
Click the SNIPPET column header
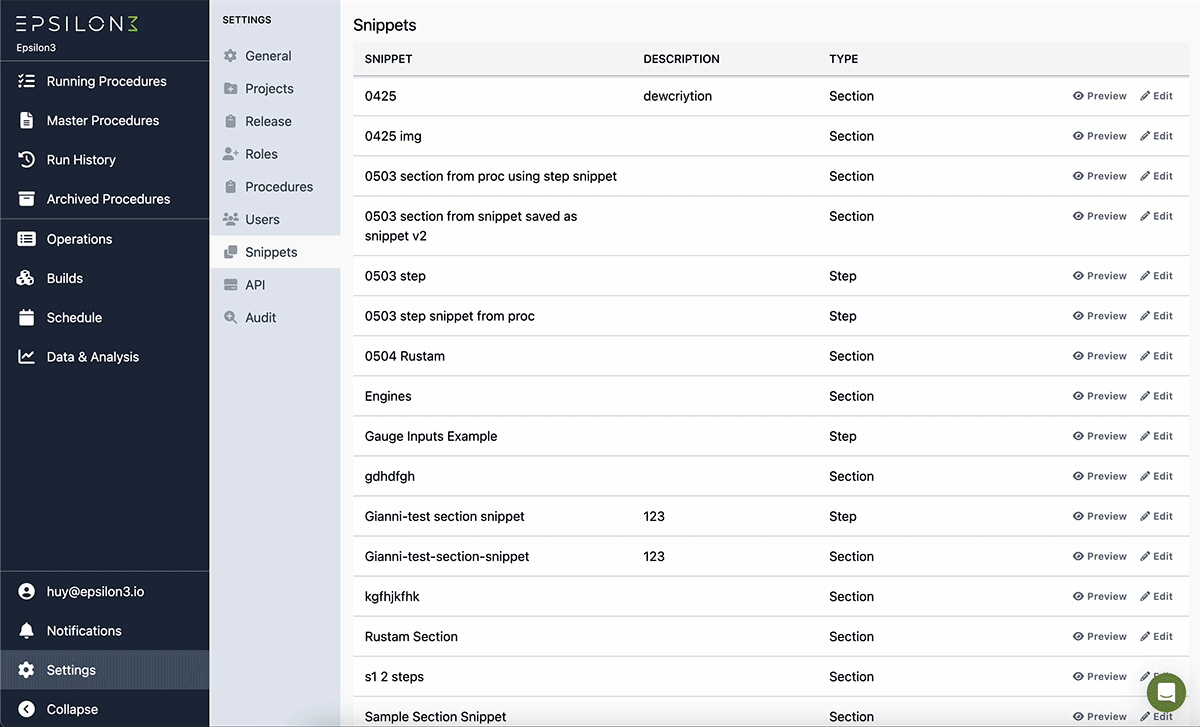pyautogui.click(x=389, y=59)
